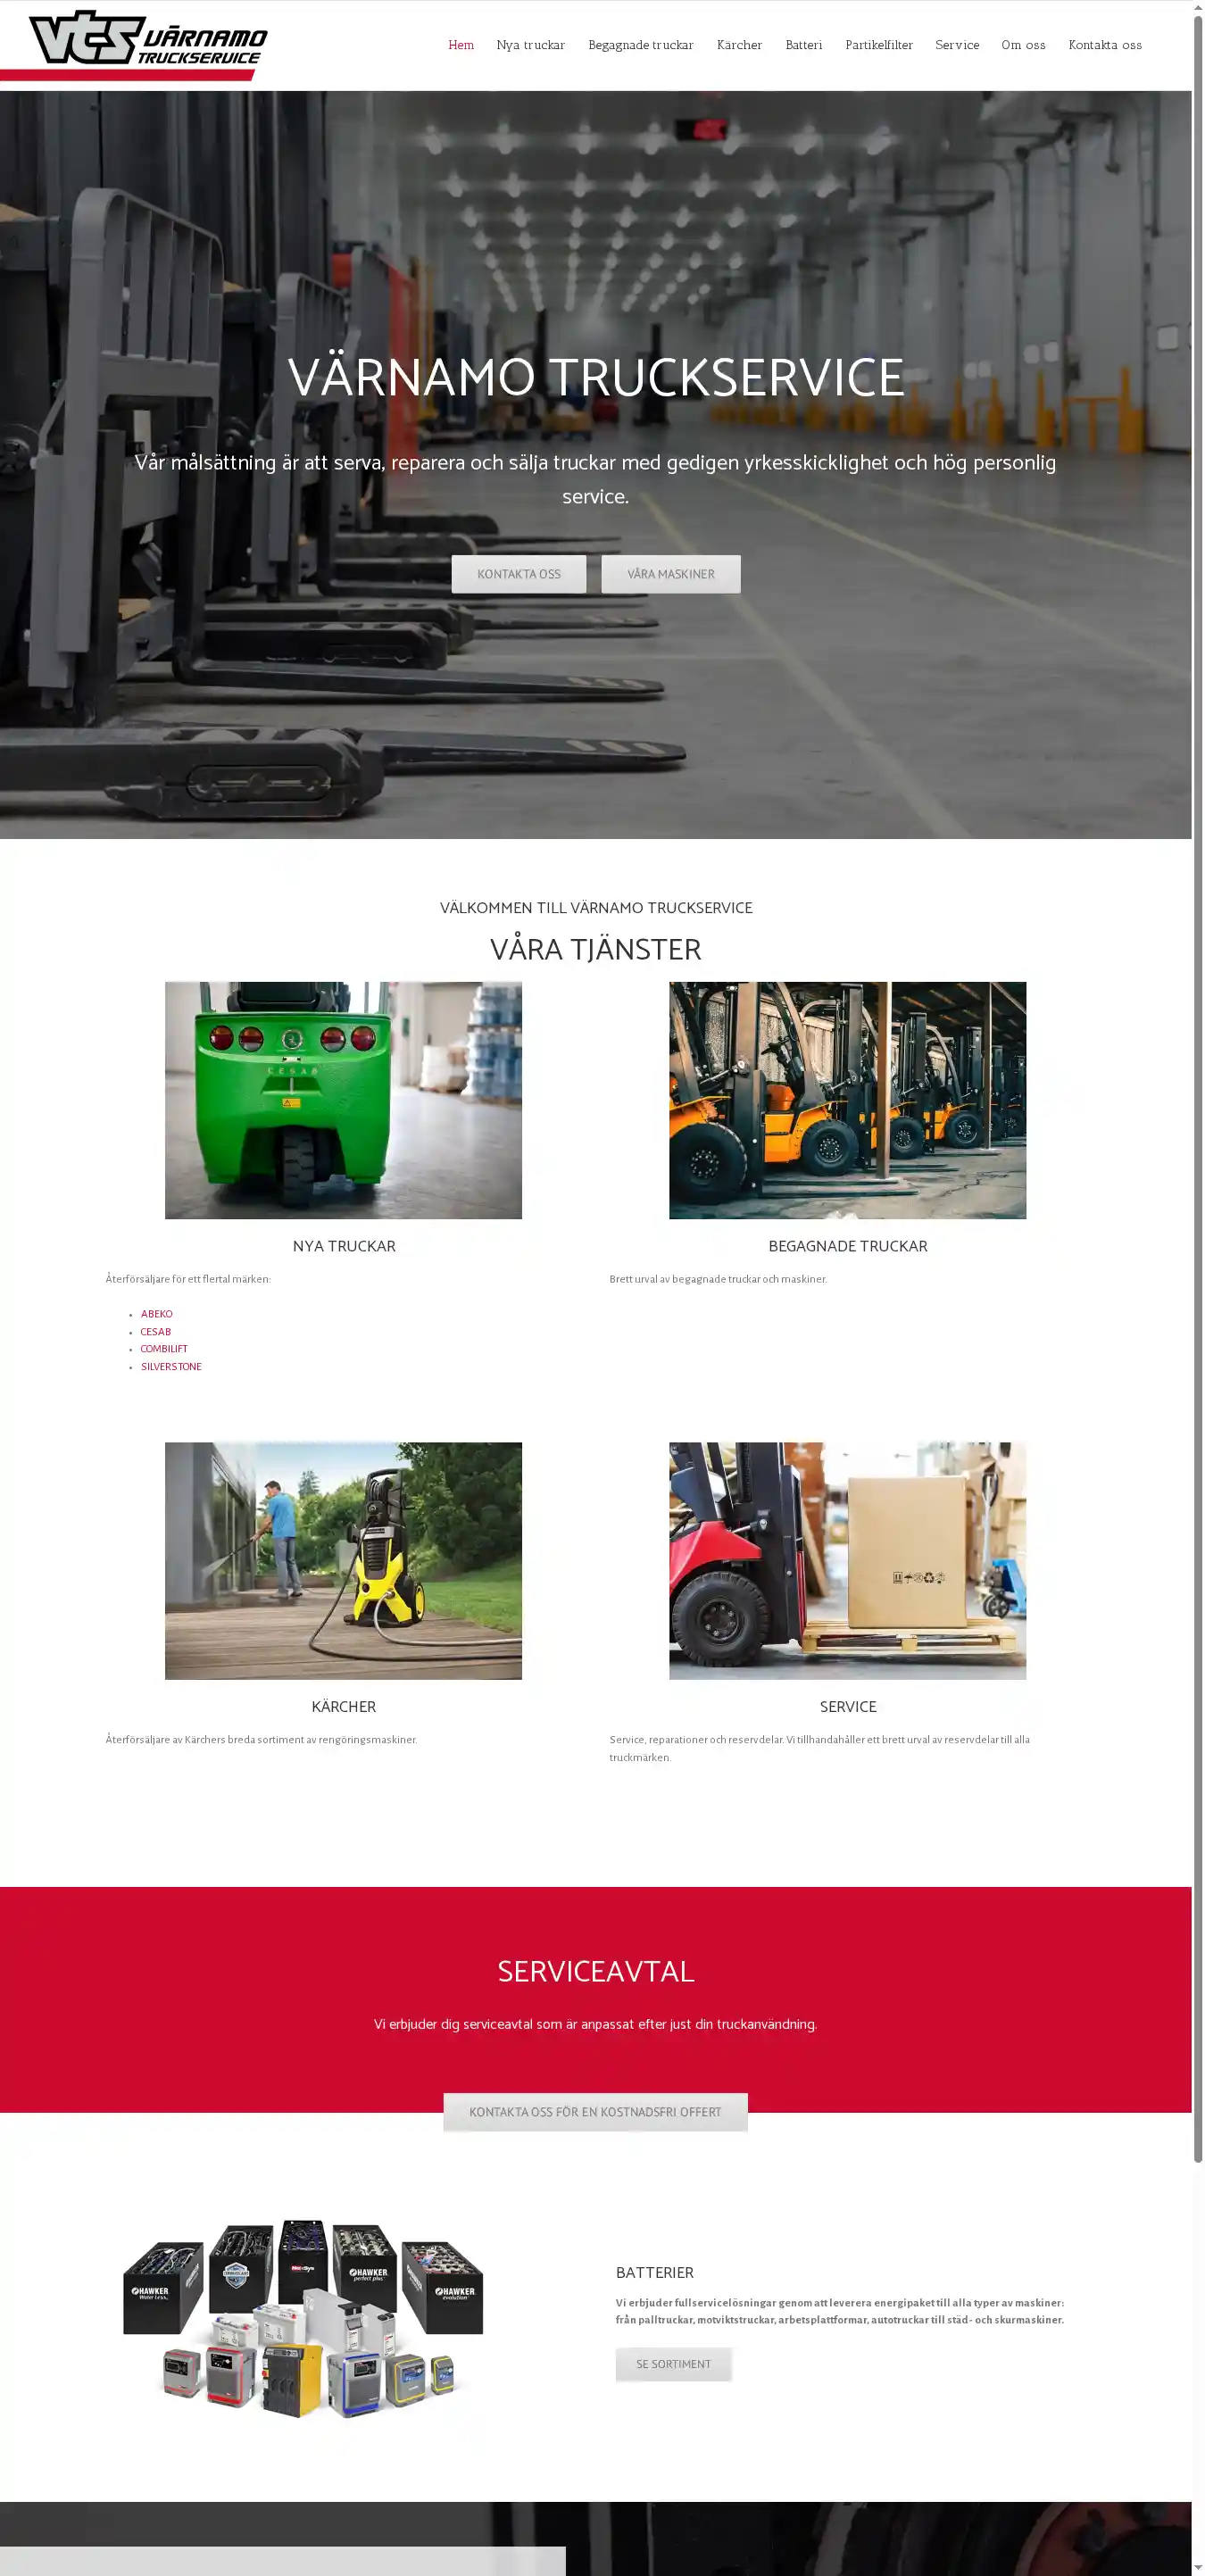Open the COMBILIFT brand link
Image resolution: width=1205 pixels, height=2576 pixels.
coord(164,1349)
